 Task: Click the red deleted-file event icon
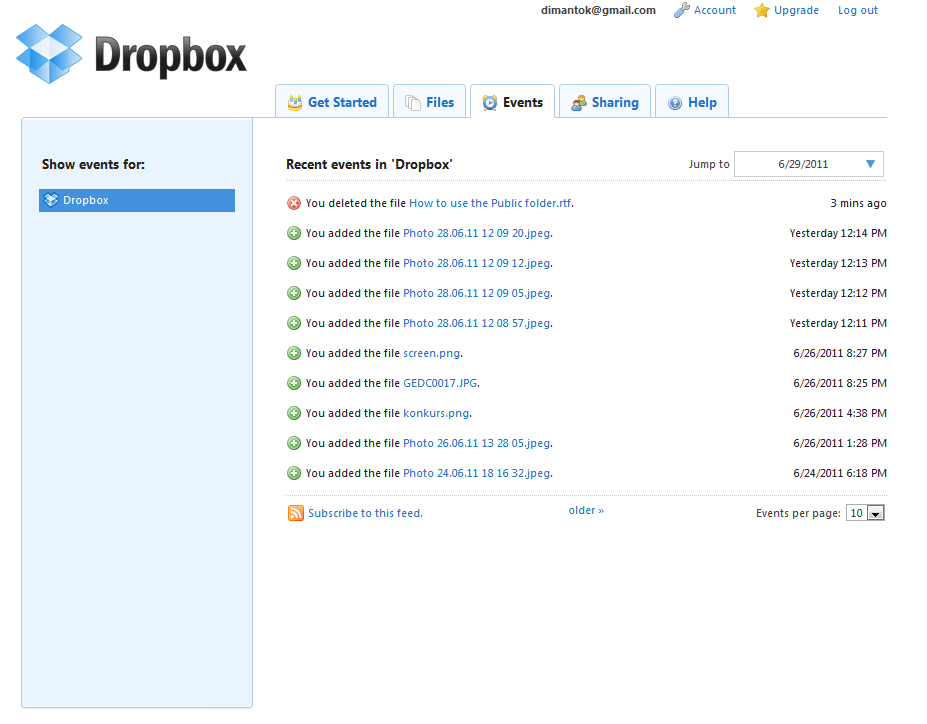[x=294, y=203]
